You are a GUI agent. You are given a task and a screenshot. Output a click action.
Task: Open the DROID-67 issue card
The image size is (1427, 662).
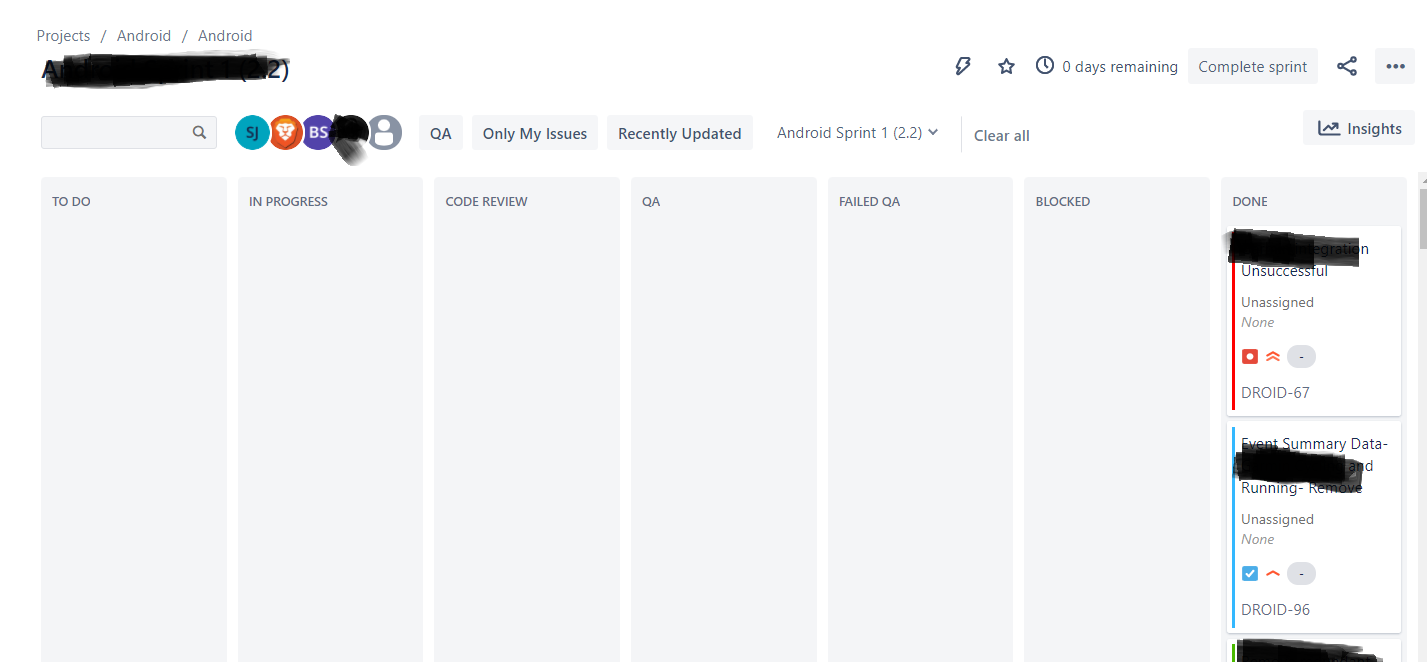click(1316, 321)
